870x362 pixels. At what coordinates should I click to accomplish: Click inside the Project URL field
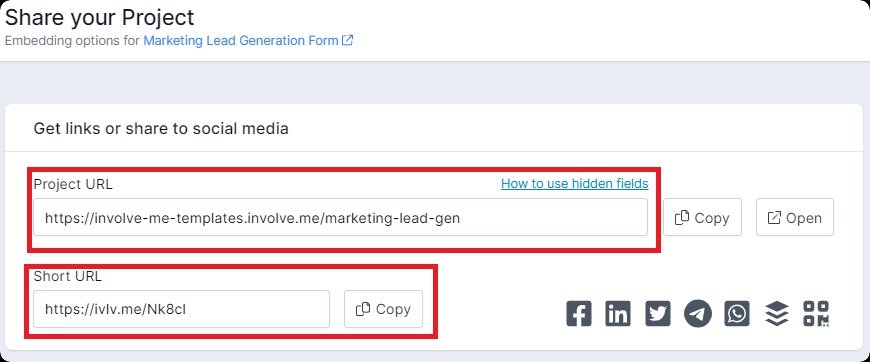340,217
